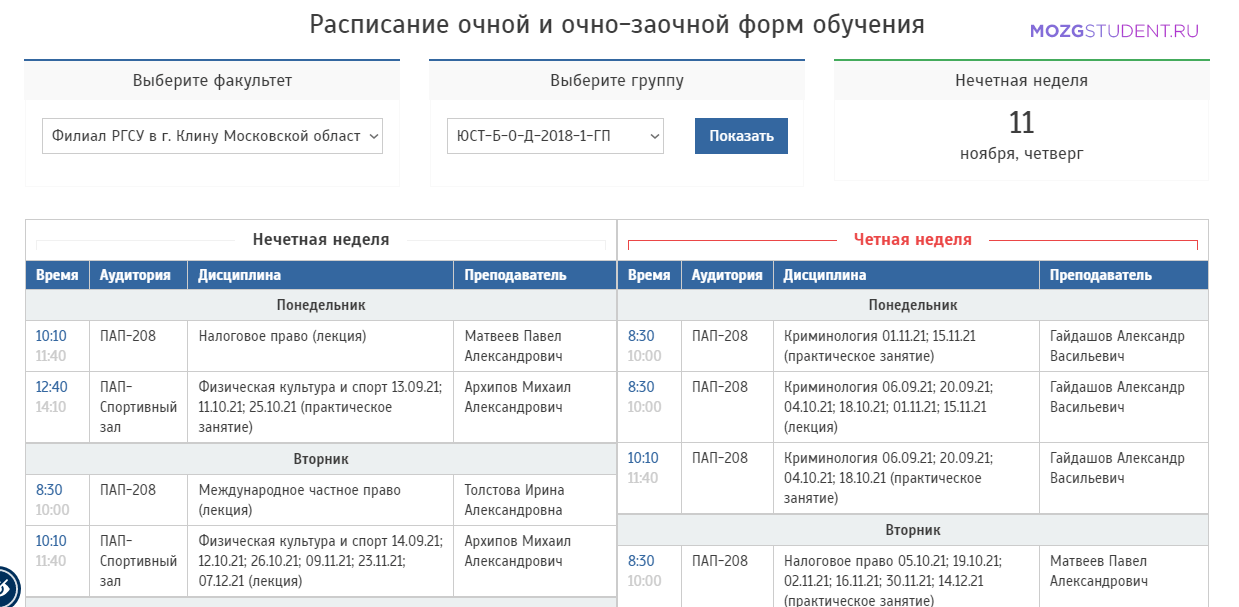Viewport: 1239px width, 607px height.
Task: Open the group selection dropdown ЮСТ-Б-0-Д-2018-1-ГП
Action: coord(555,136)
